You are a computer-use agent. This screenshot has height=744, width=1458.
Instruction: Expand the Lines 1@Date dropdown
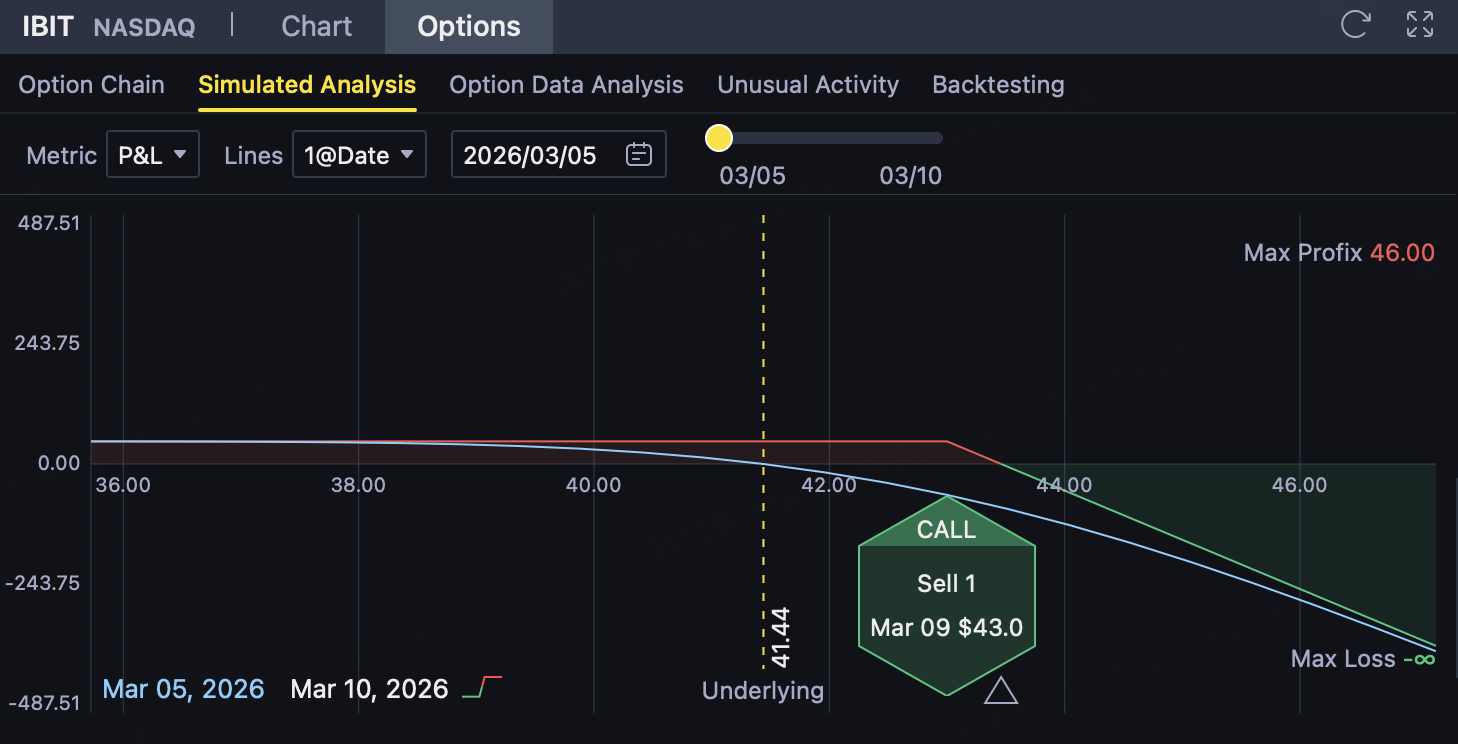pos(359,155)
